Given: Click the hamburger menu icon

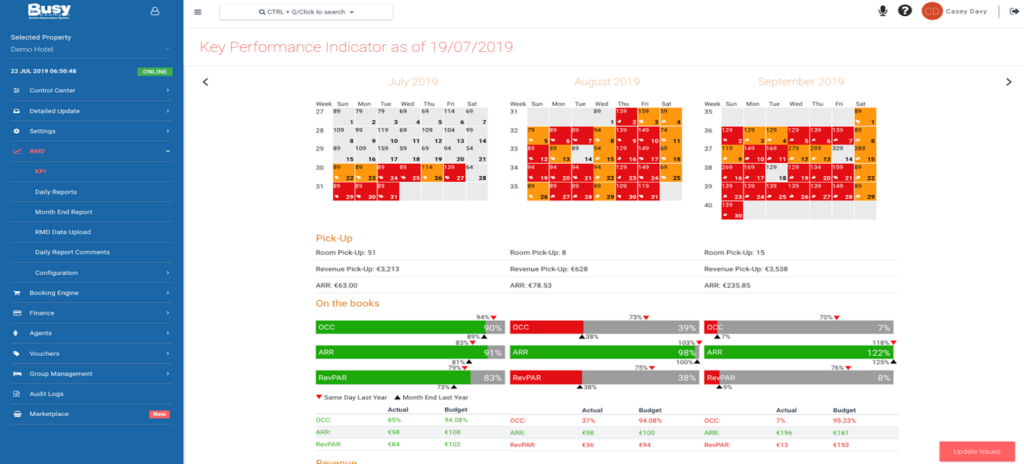Looking at the screenshot, I should coord(197,12).
